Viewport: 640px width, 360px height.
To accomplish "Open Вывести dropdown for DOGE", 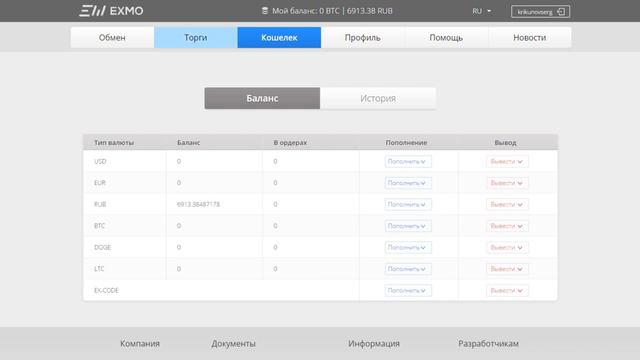I will (x=507, y=248).
